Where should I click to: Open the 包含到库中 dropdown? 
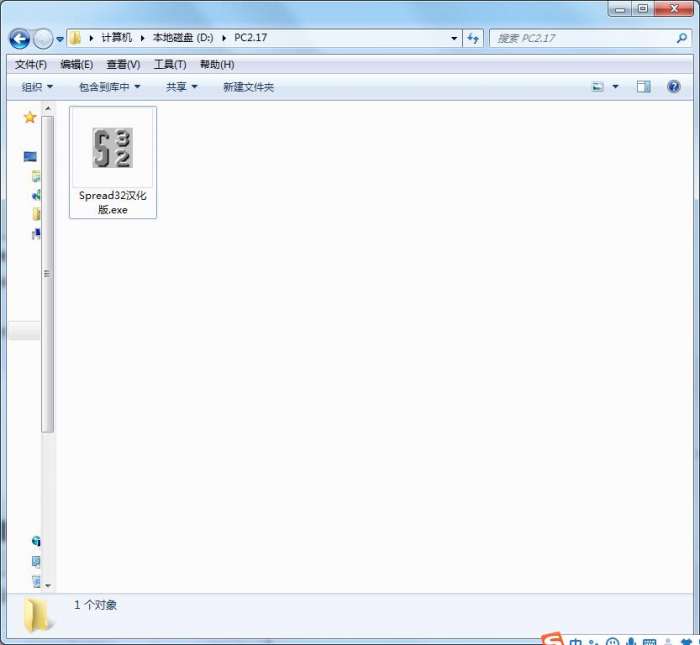tap(110, 87)
